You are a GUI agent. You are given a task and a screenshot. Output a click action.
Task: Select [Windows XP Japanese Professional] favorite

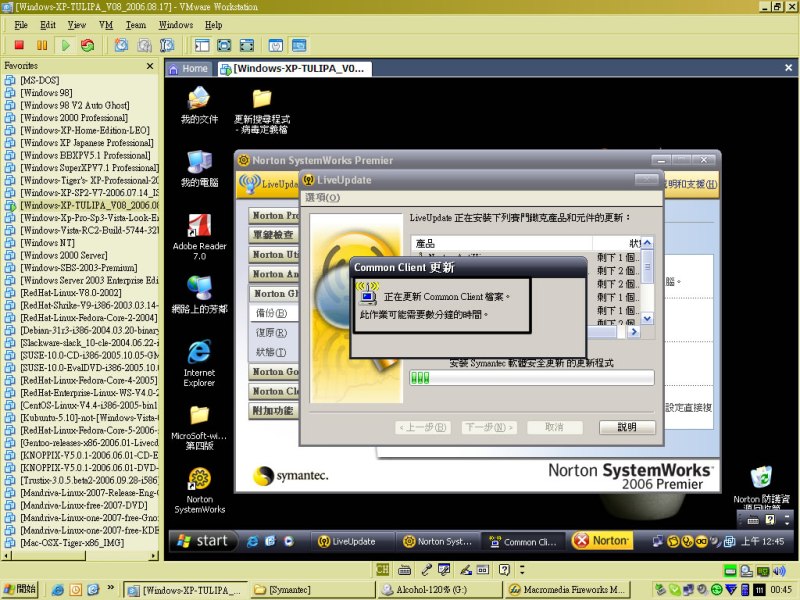click(x=87, y=142)
